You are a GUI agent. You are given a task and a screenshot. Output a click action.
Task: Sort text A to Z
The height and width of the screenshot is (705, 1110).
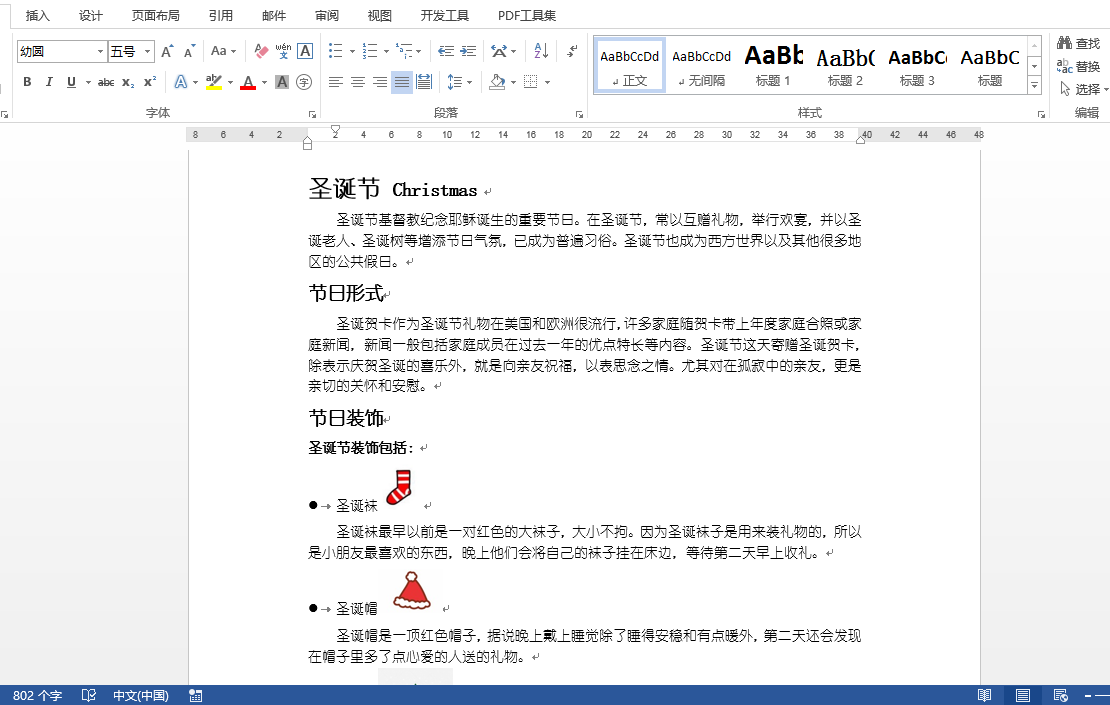click(541, 51)
